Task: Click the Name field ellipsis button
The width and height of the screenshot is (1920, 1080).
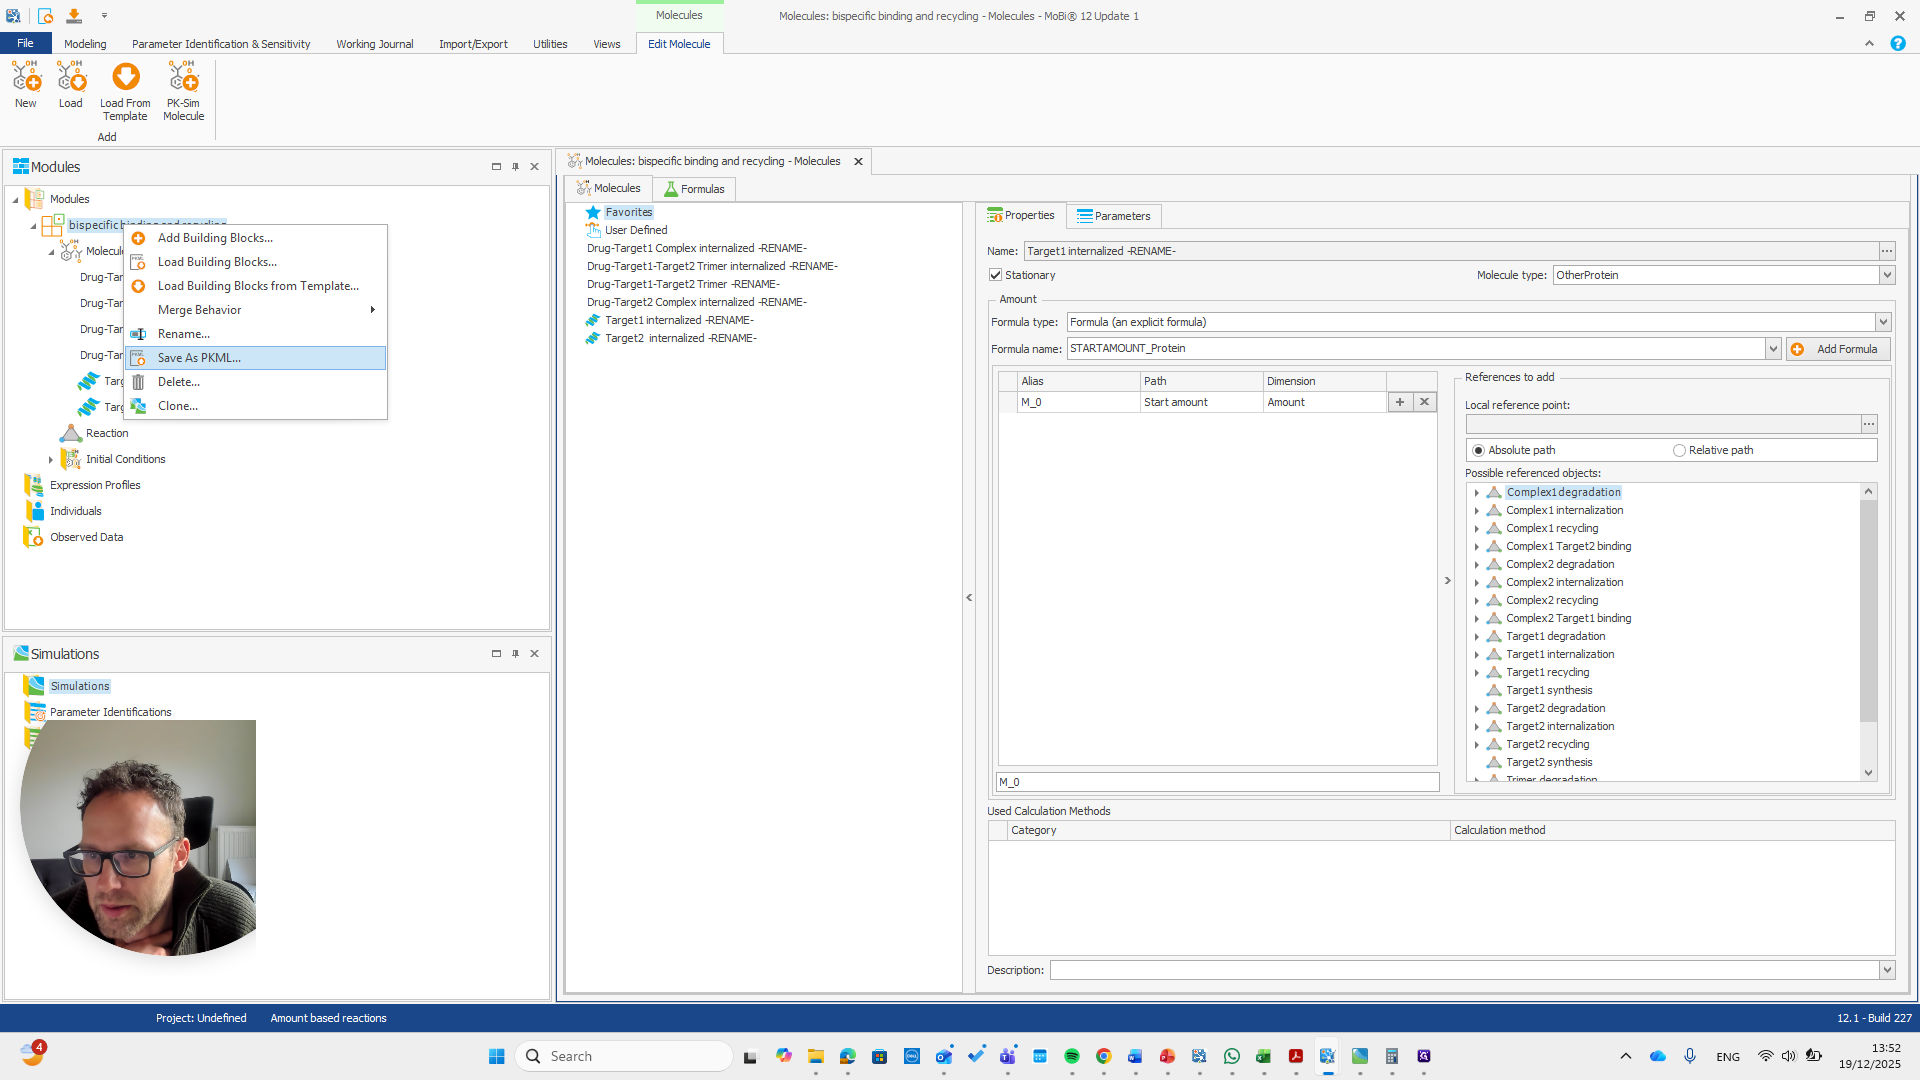Action: 1887,251
